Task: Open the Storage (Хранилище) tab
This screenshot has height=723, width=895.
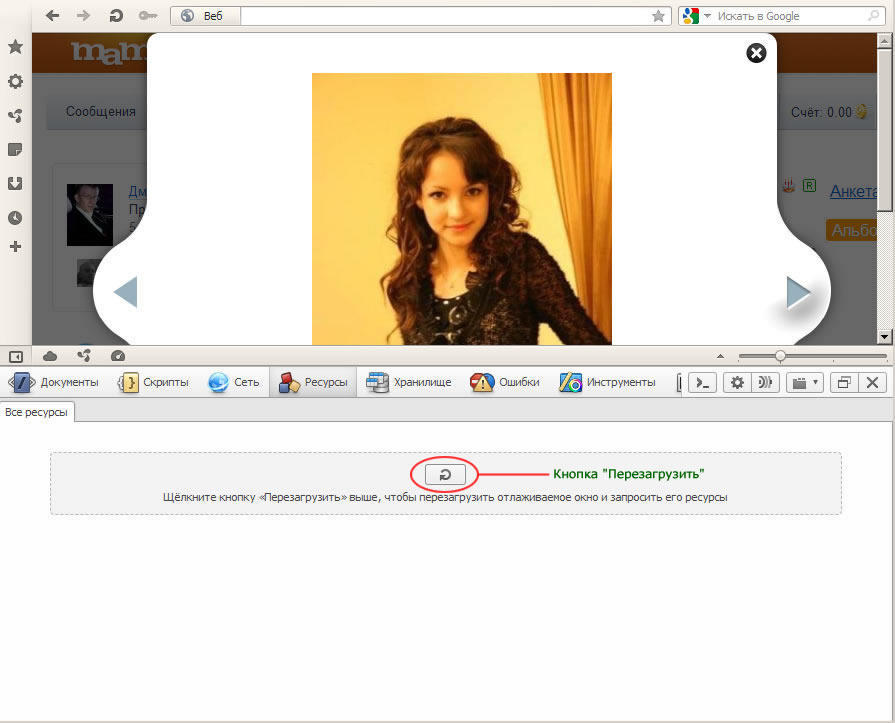Action: [409, 382]
